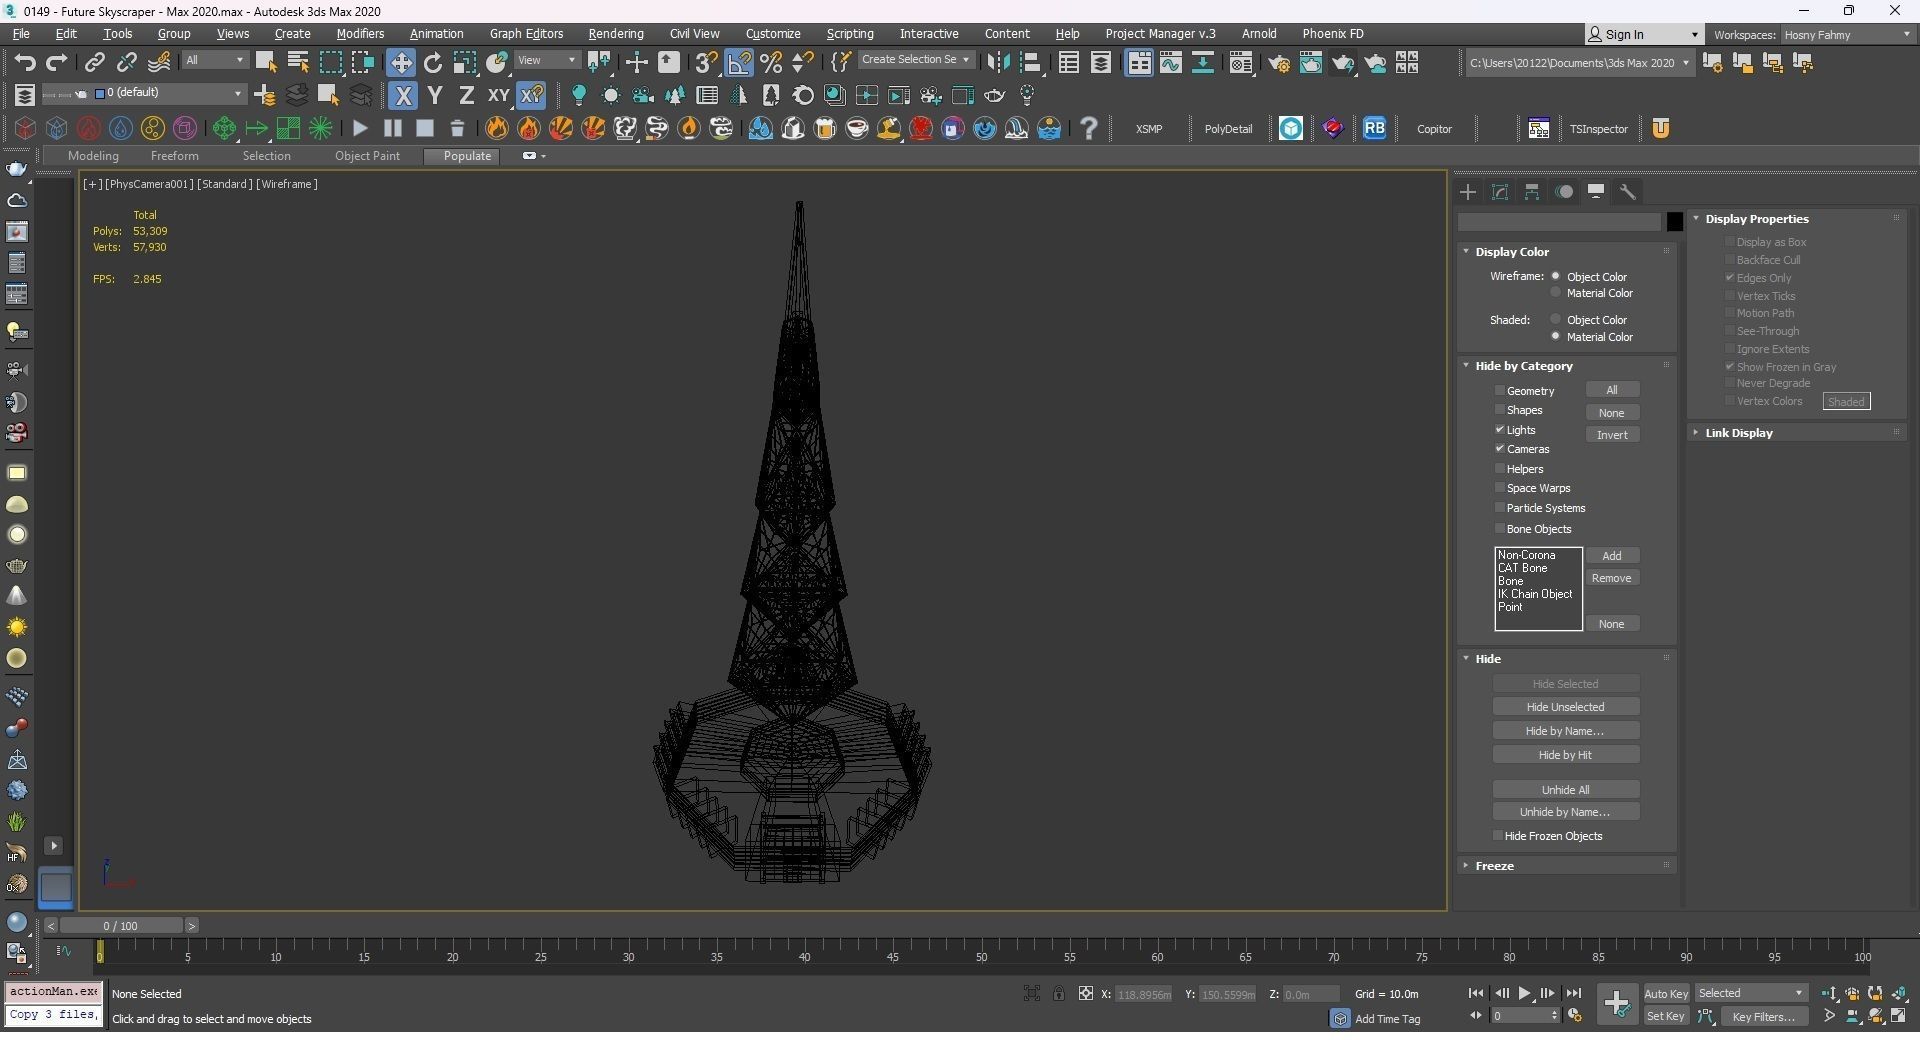Open the Modify command panel tab
Screen dimensions: 1920x1040
coord(1500,191)
